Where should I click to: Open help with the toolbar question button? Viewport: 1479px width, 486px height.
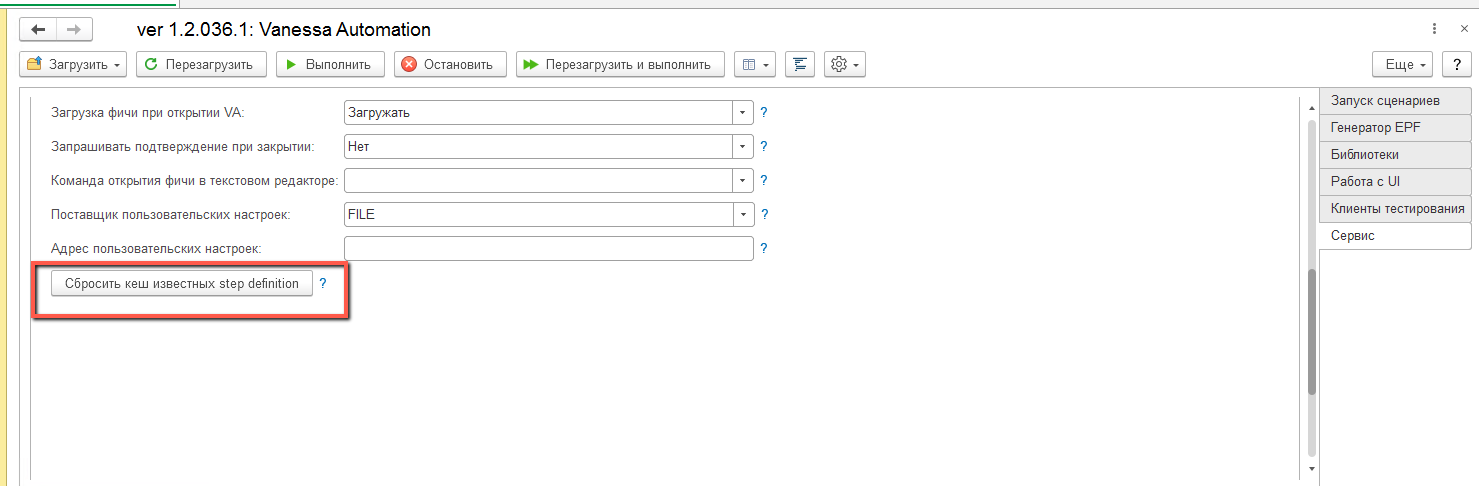point(1457,64)
